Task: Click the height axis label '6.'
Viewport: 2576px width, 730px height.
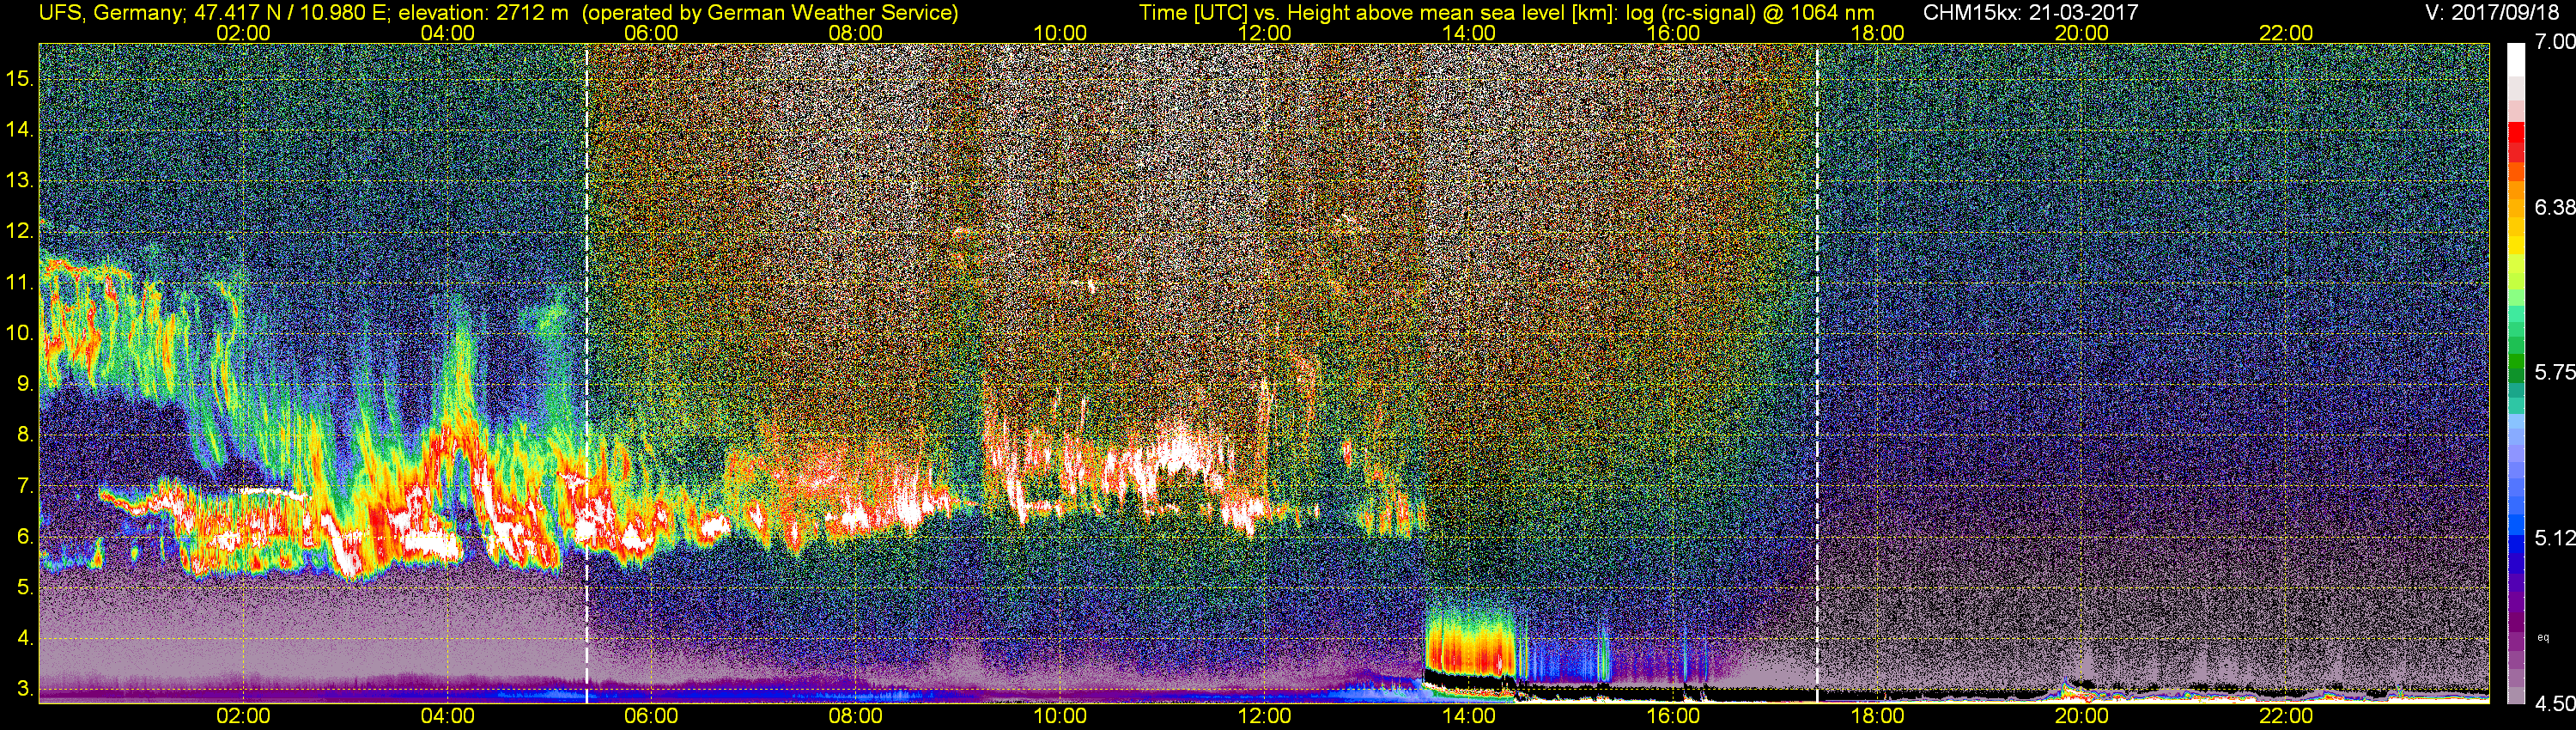Action: click(26, 537)
